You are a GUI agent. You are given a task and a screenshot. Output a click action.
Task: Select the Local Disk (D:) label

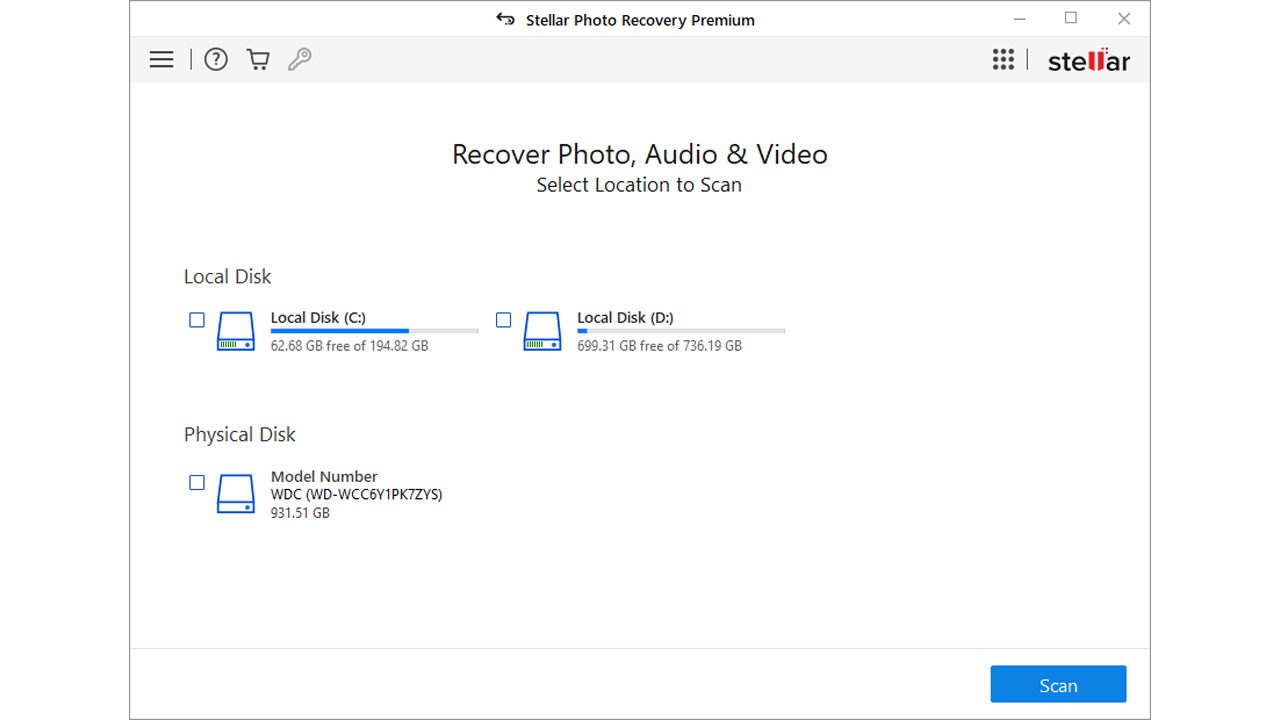pos(625,318)
